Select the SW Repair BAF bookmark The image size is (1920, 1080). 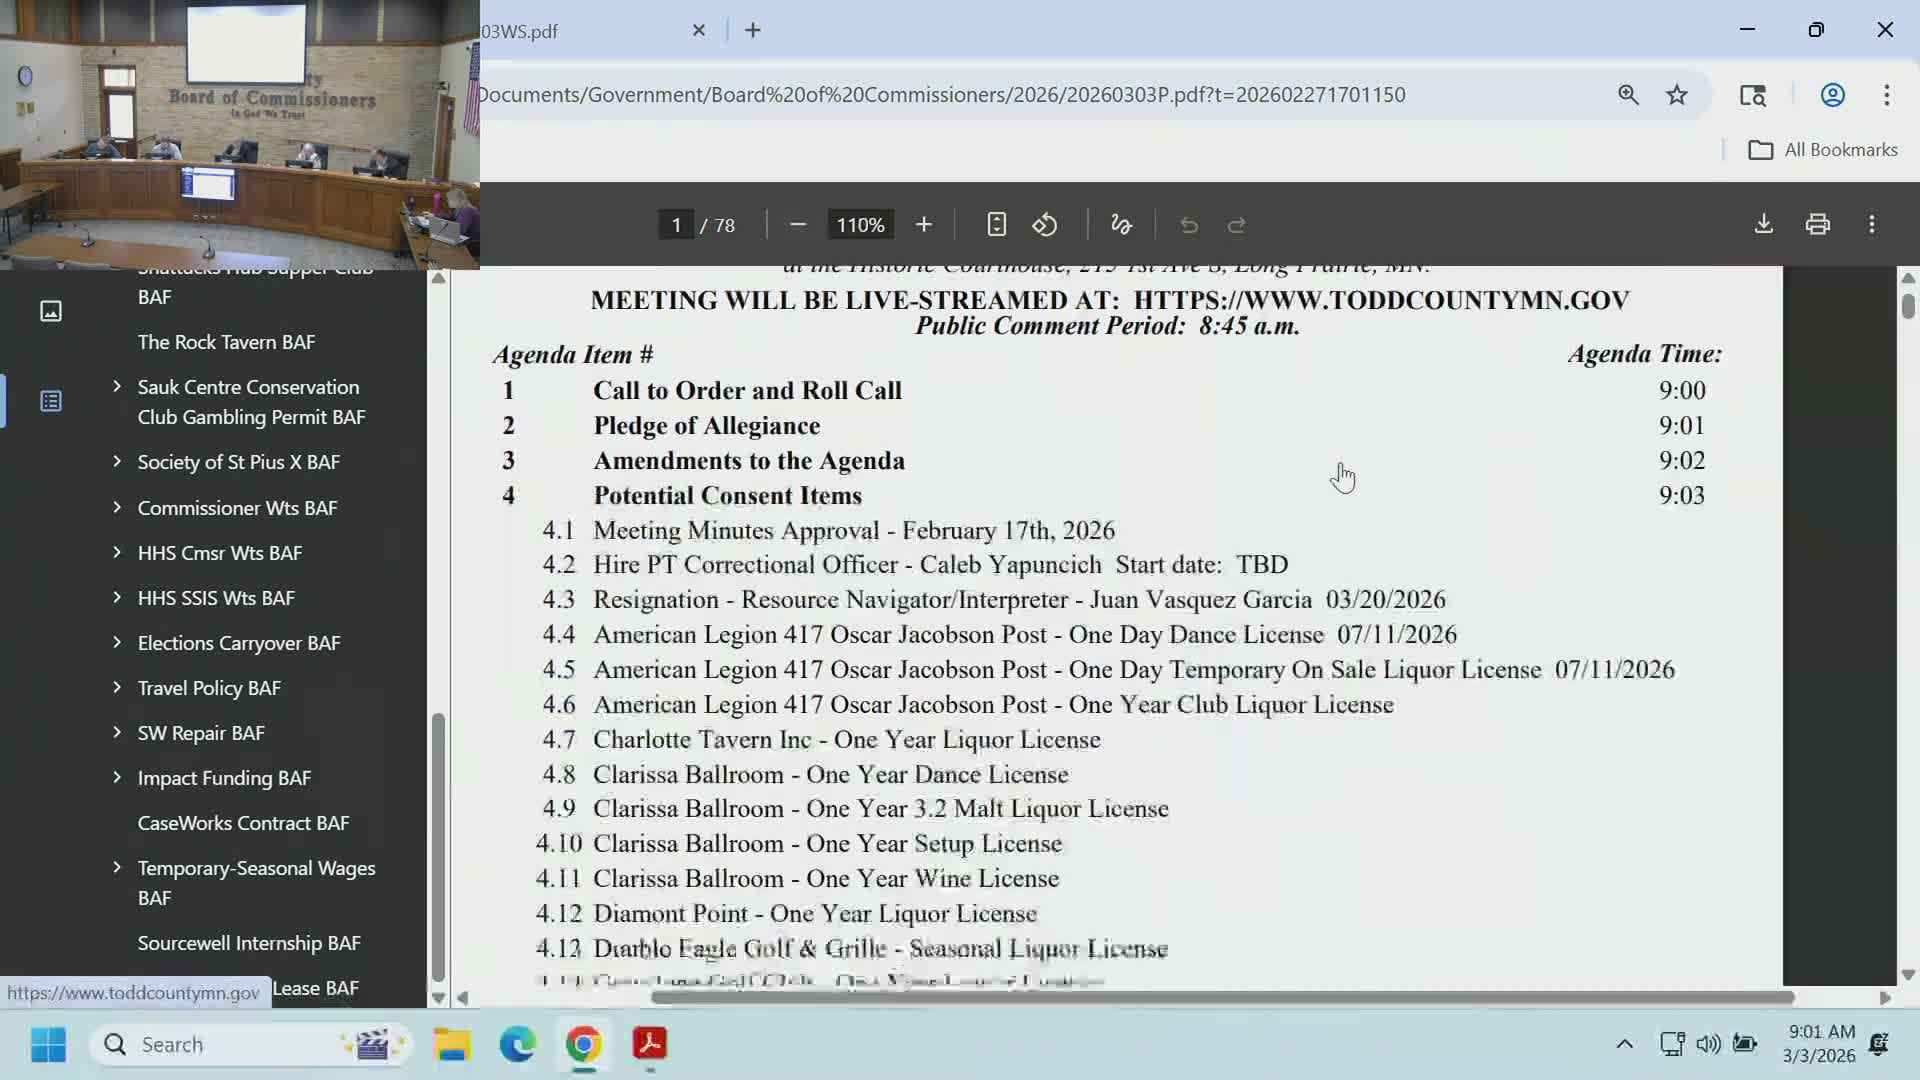point(200,732)
